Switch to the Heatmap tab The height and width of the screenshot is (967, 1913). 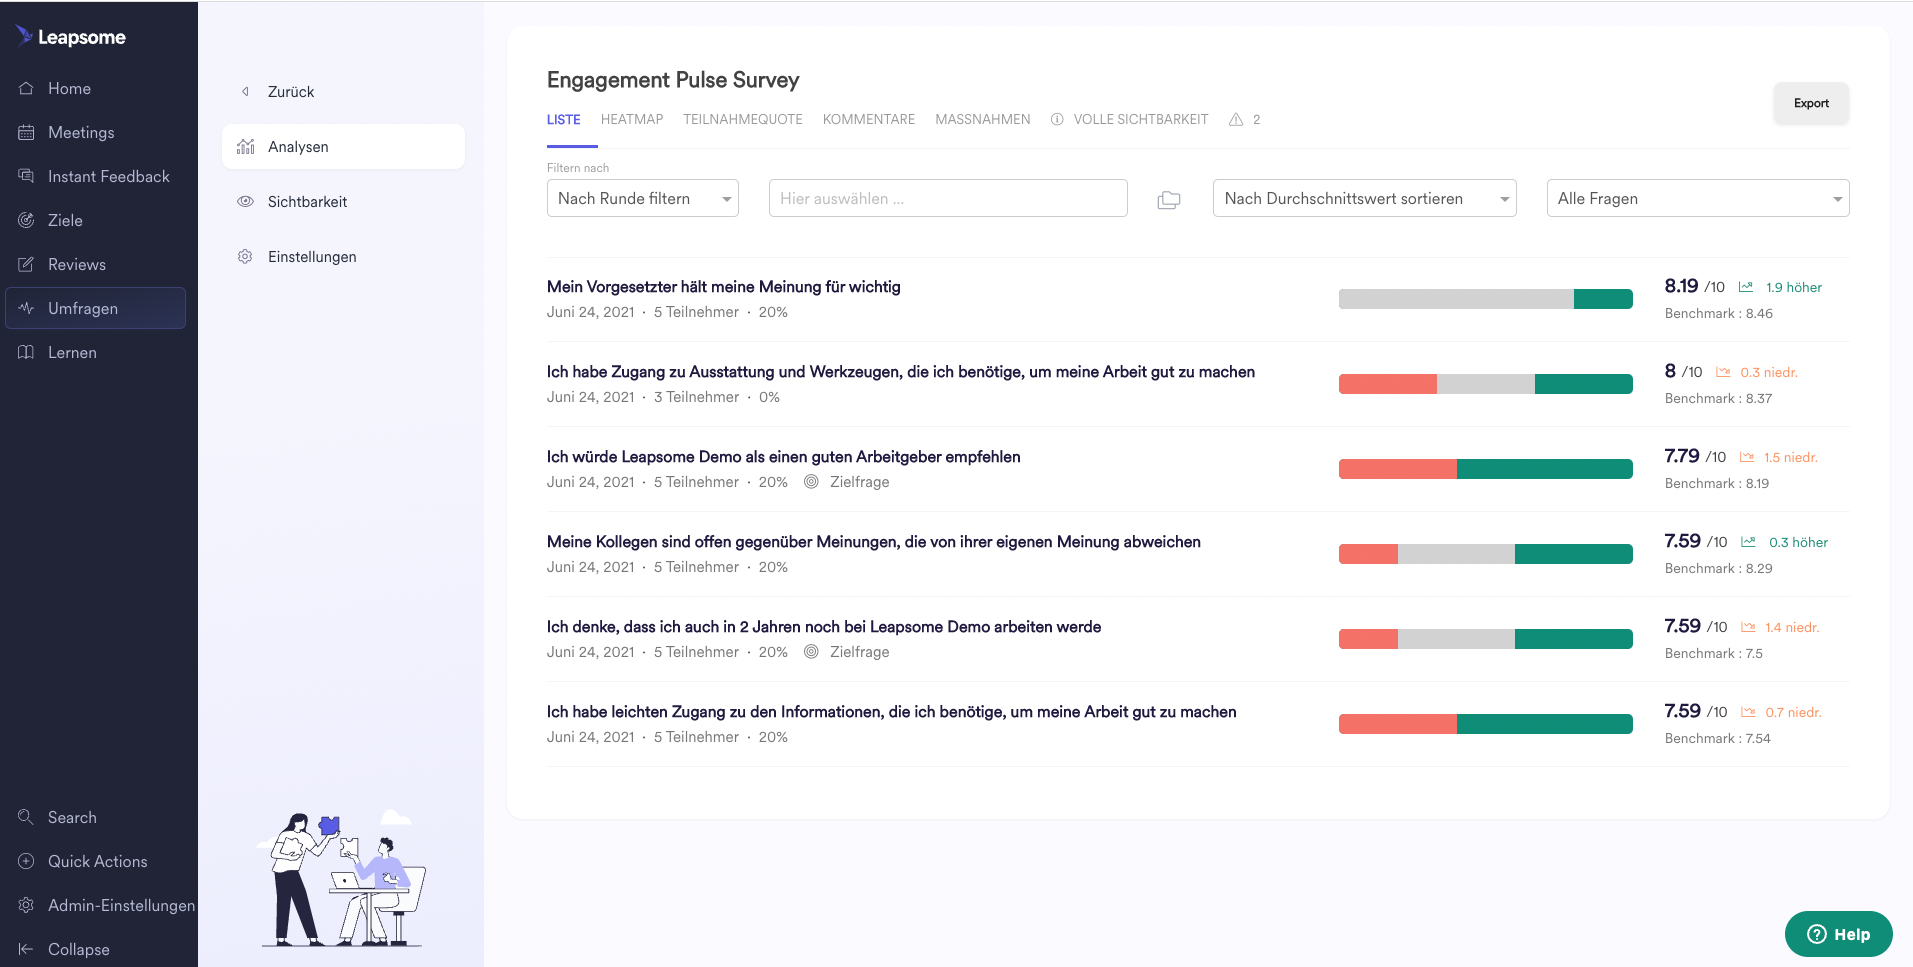631,119
